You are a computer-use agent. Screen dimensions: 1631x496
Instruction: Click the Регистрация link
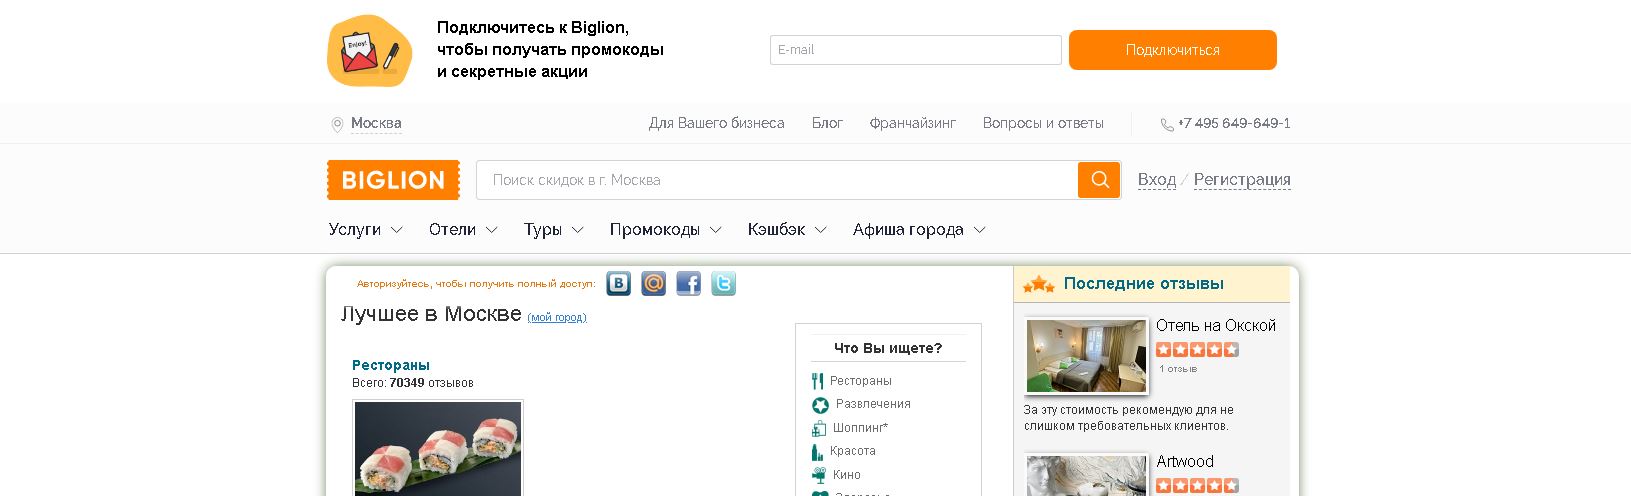(1242, 180)
